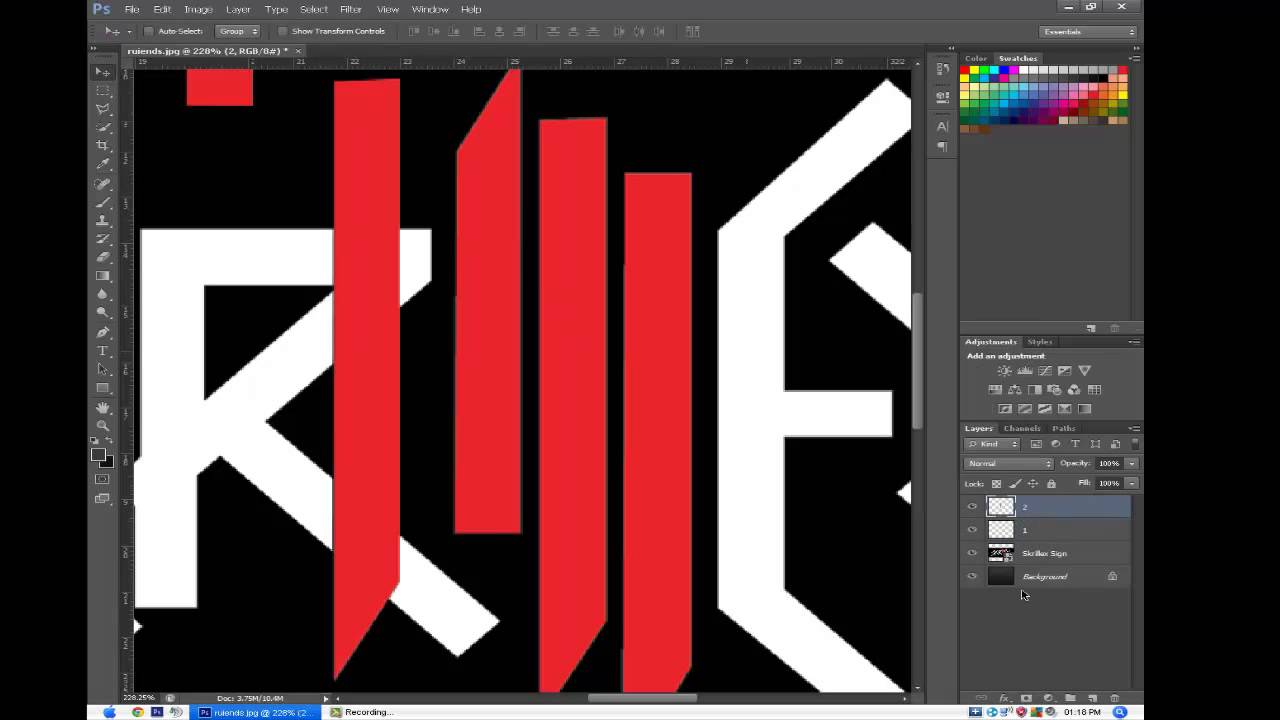The width and height of the screenshot is (1280, 720).
Task: Open the Paths tab
Action: (x=1063, y=428)
